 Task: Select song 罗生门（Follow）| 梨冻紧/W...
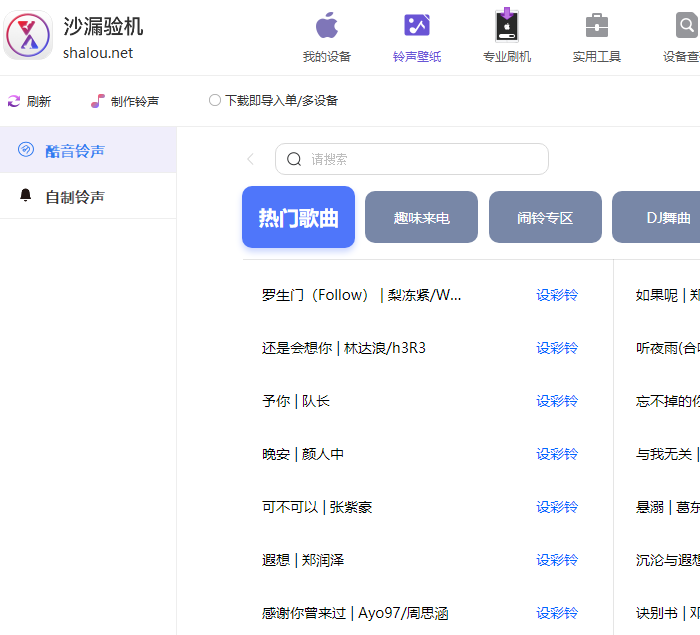coord(361,295)
